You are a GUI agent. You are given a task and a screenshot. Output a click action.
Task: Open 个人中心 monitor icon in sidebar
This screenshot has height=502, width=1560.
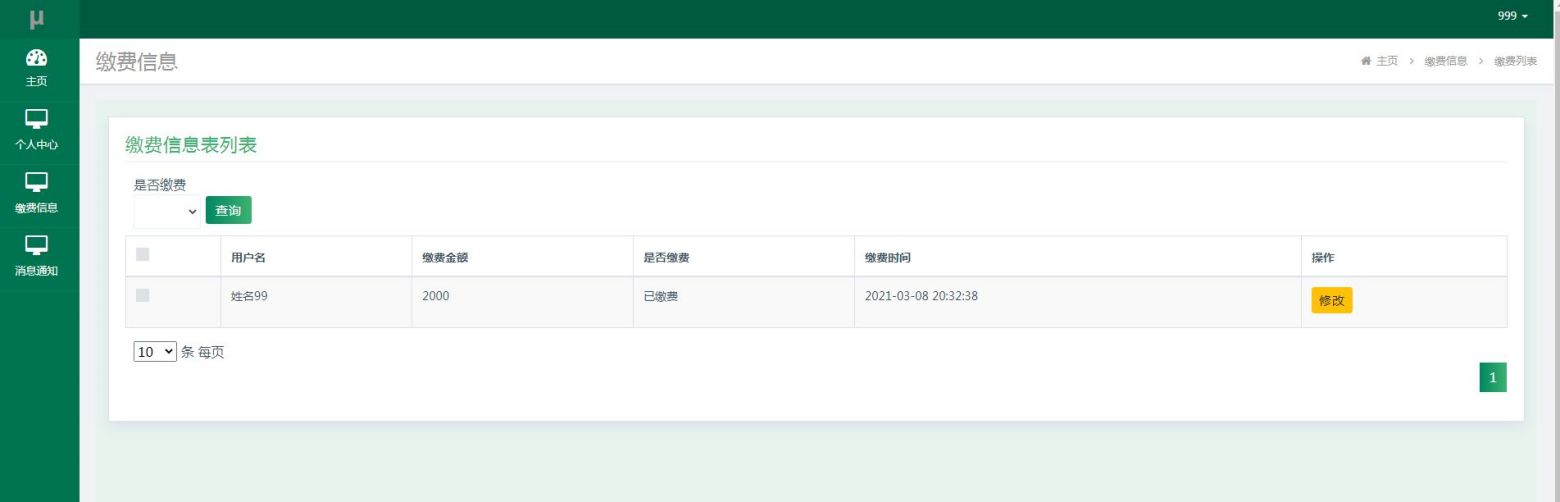point(37,119)
